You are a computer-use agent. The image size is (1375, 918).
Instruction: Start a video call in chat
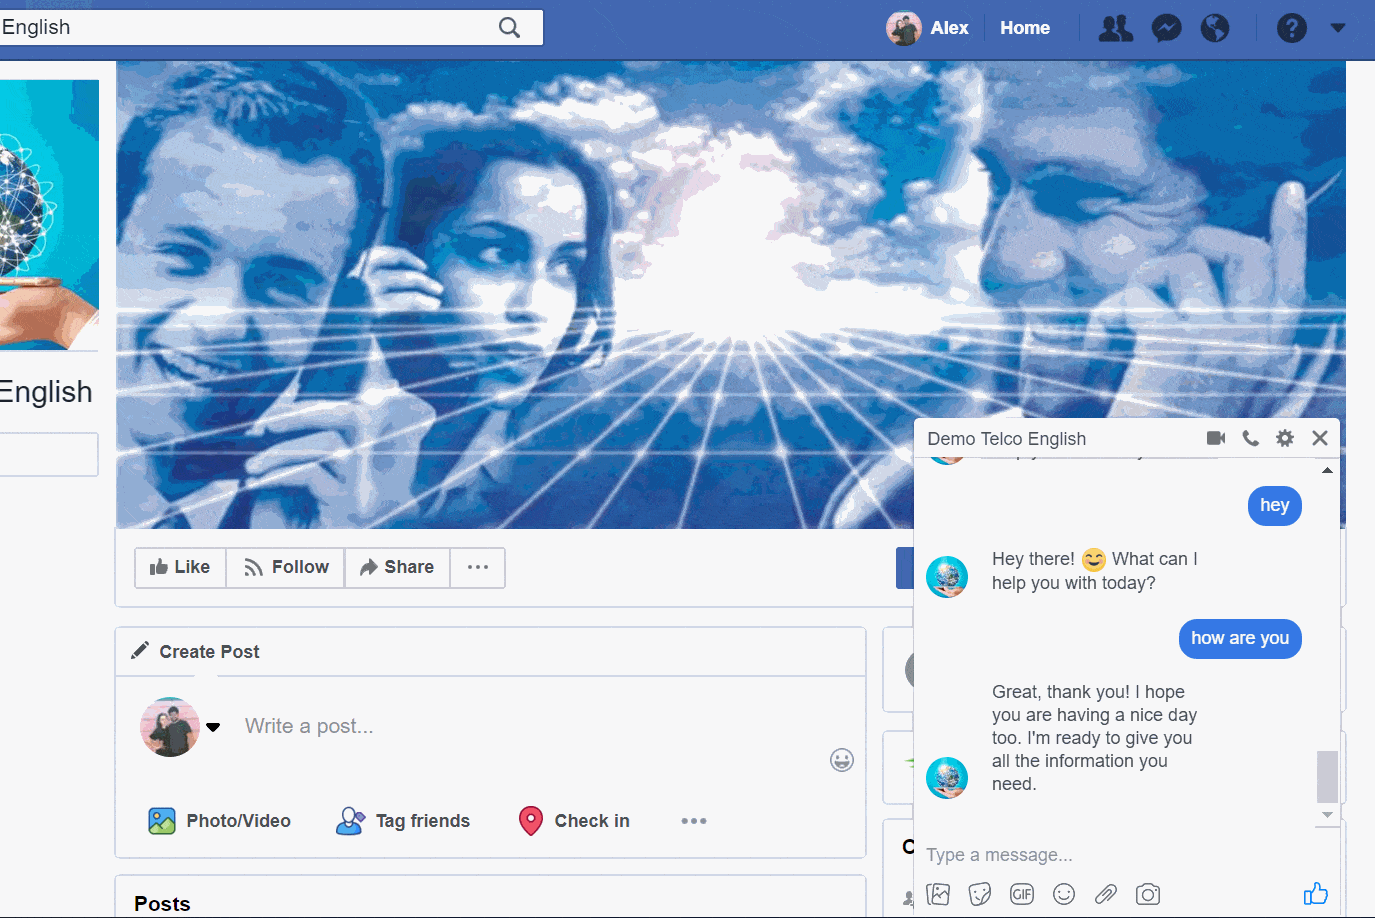coord(1216,438)
